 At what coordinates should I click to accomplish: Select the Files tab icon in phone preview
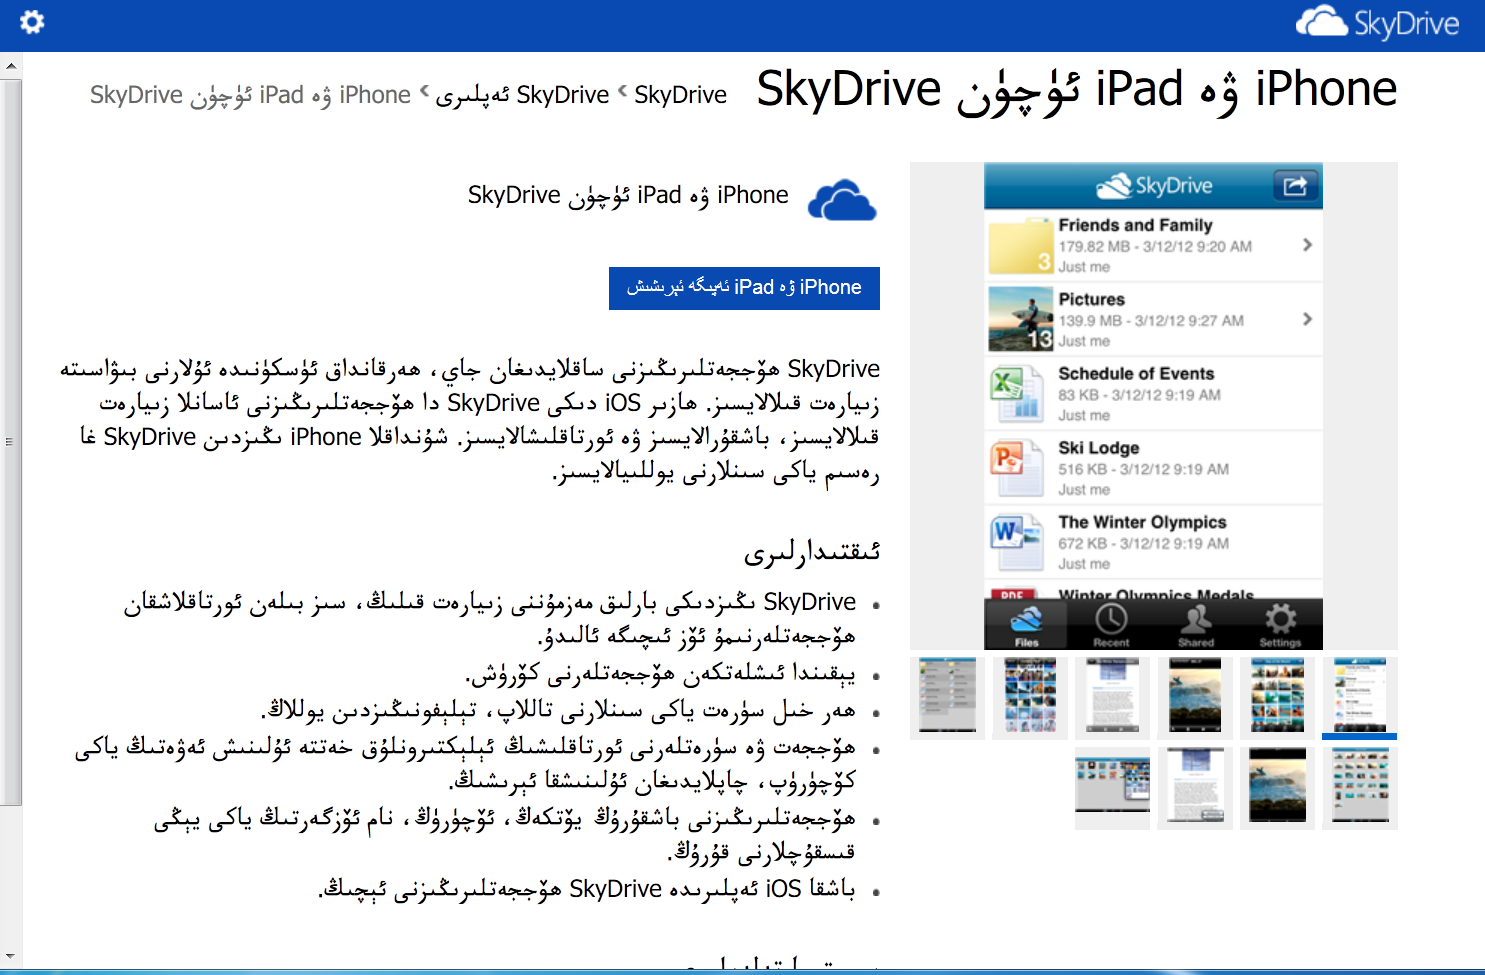pyautogui.click(x=1026, y=625)
